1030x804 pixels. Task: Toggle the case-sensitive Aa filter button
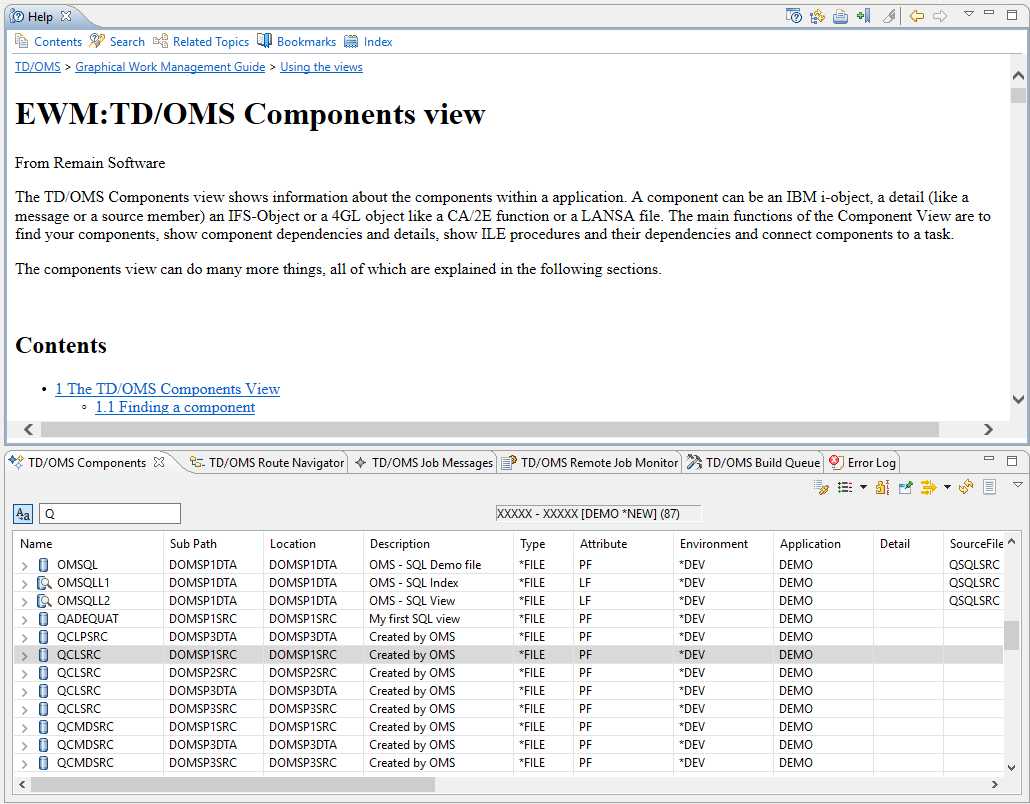23,514
